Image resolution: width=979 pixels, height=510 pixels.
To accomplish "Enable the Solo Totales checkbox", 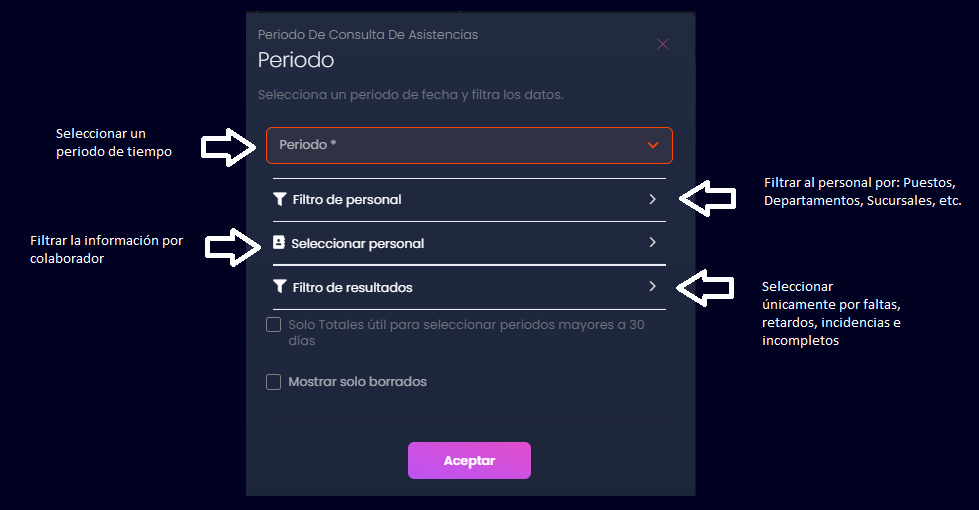I will (x=274, y=325).
